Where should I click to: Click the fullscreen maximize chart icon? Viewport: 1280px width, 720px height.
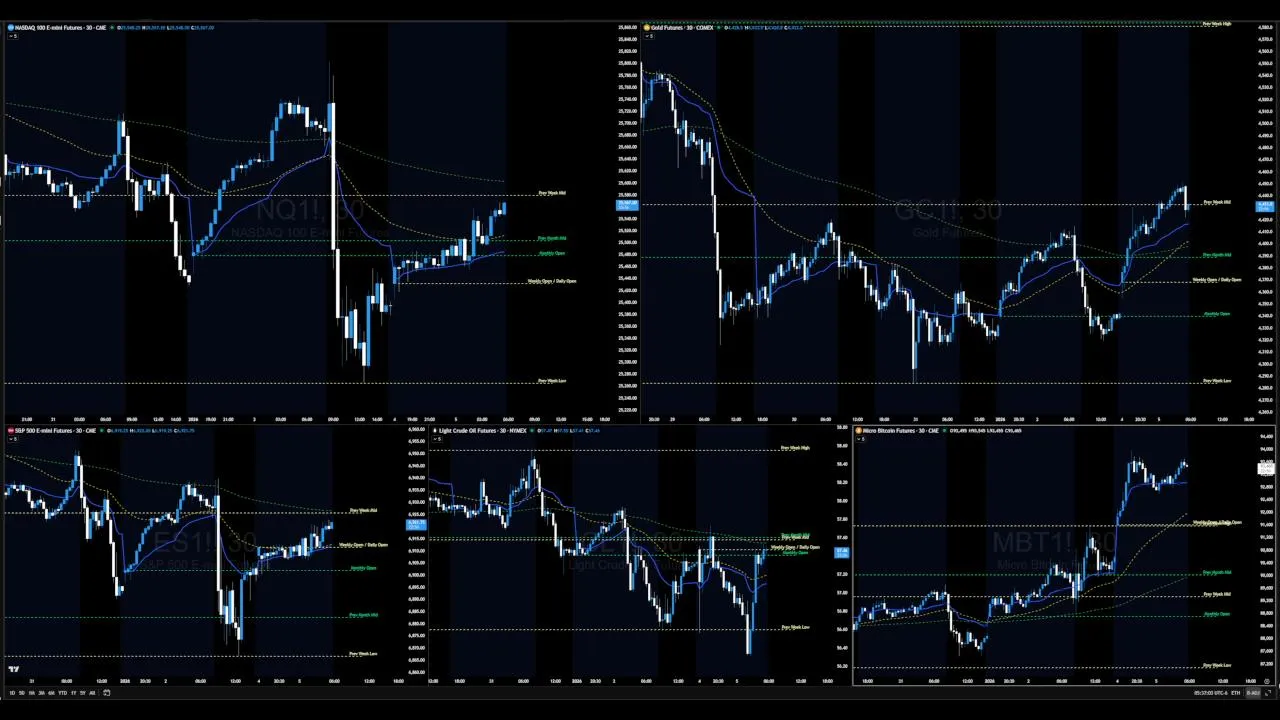[1268, 693]
